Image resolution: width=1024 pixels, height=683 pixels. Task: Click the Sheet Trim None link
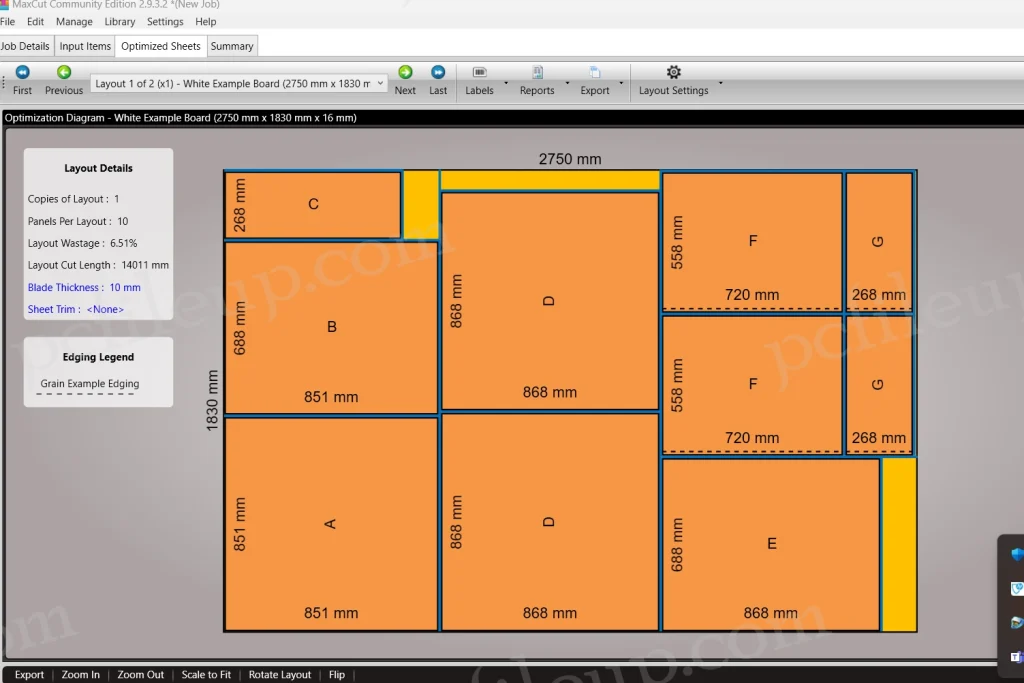[76, 309]
